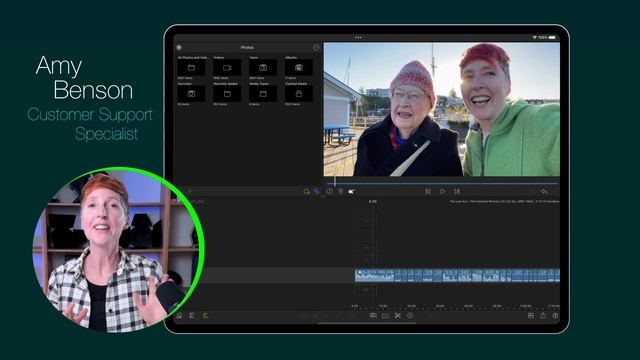The image size is (640, 360).
Task: Click the timecode readout at the playhead
Action: click(373, 202)
